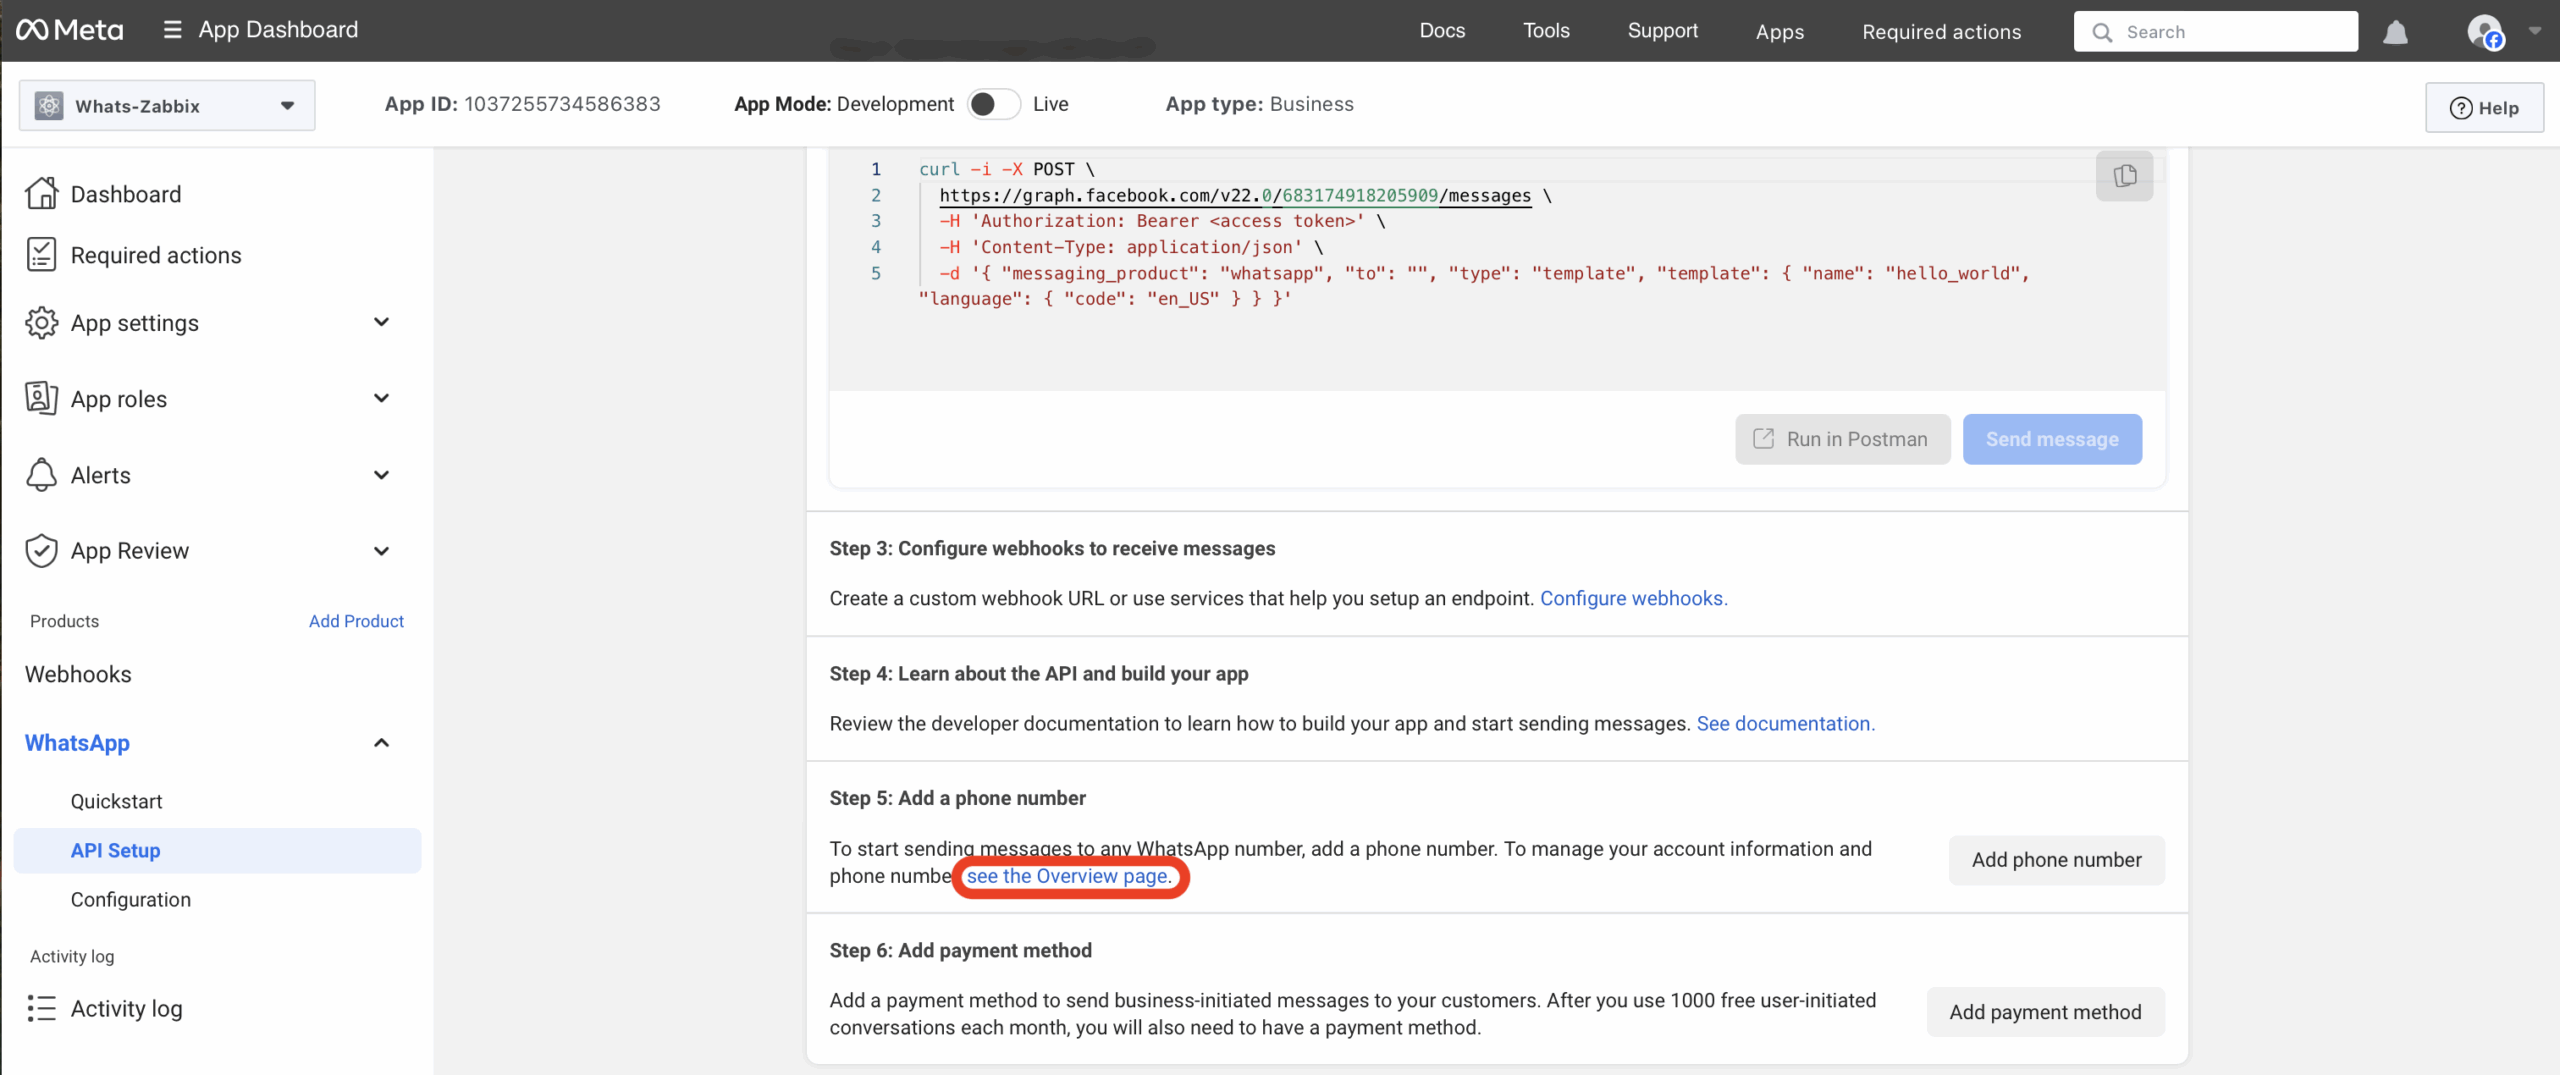Click the Alerts bell icon in sidebar

pos(41,474)
